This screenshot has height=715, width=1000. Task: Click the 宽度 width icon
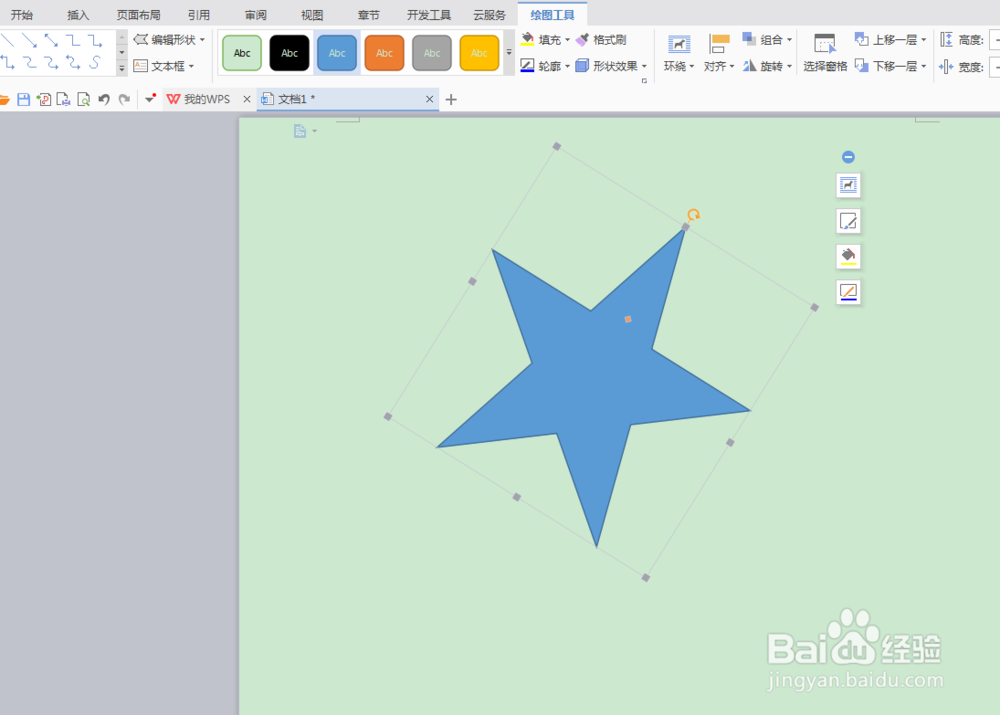(946, 66)
